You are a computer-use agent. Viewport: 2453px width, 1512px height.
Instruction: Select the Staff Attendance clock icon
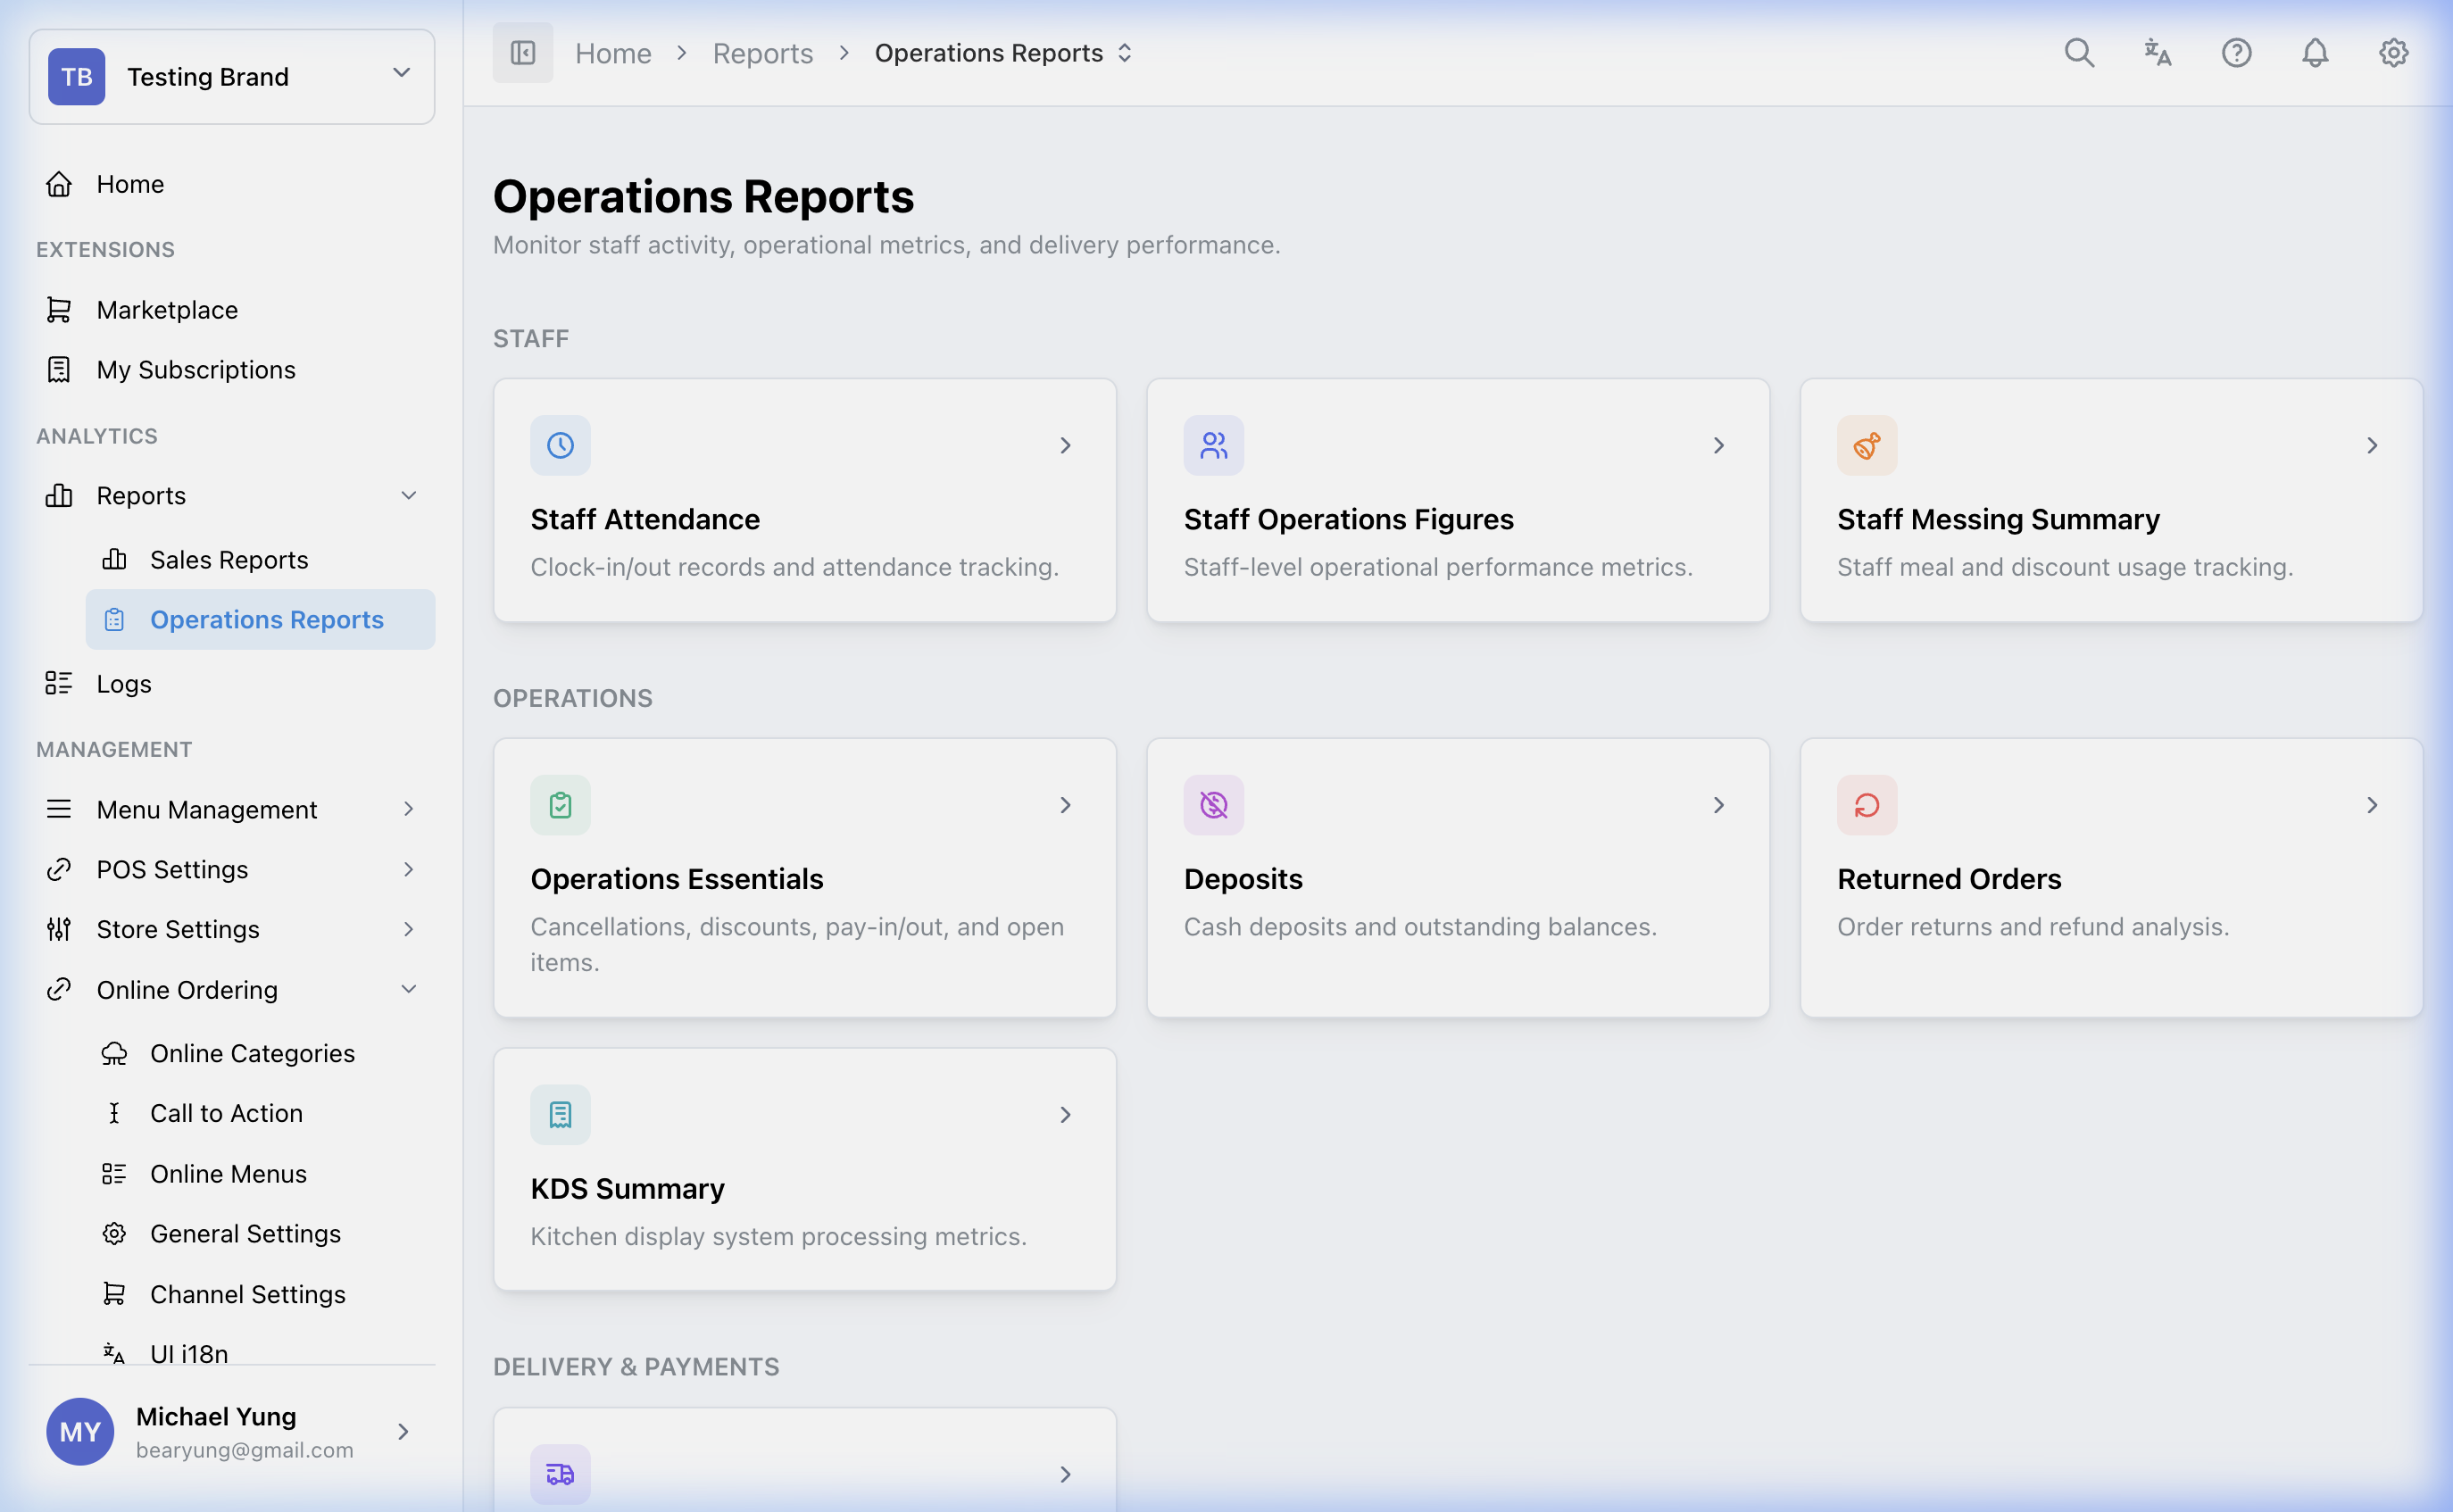pos(560,445)
